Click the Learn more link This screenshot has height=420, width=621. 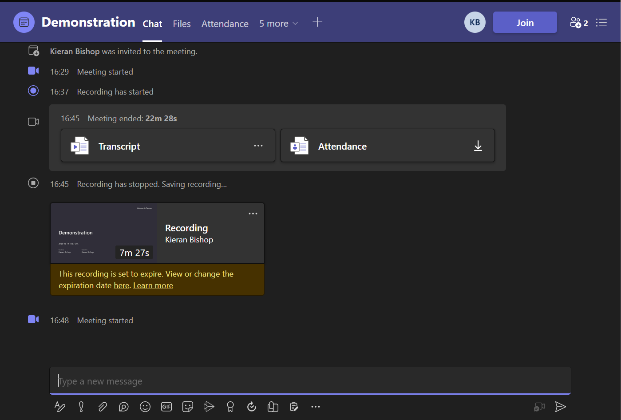pos(153,286)
